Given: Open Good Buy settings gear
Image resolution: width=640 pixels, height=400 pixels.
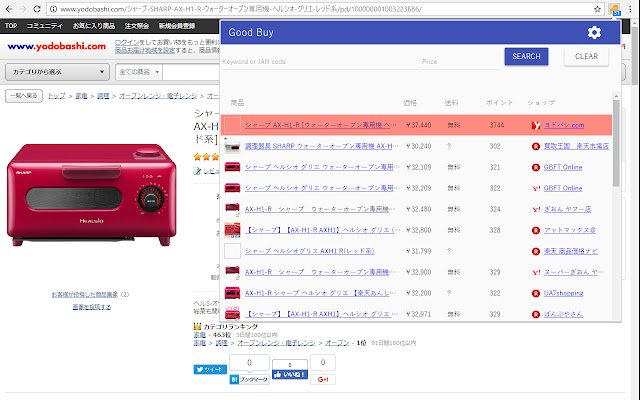Looking at the screenshot, I should point(594,32).
